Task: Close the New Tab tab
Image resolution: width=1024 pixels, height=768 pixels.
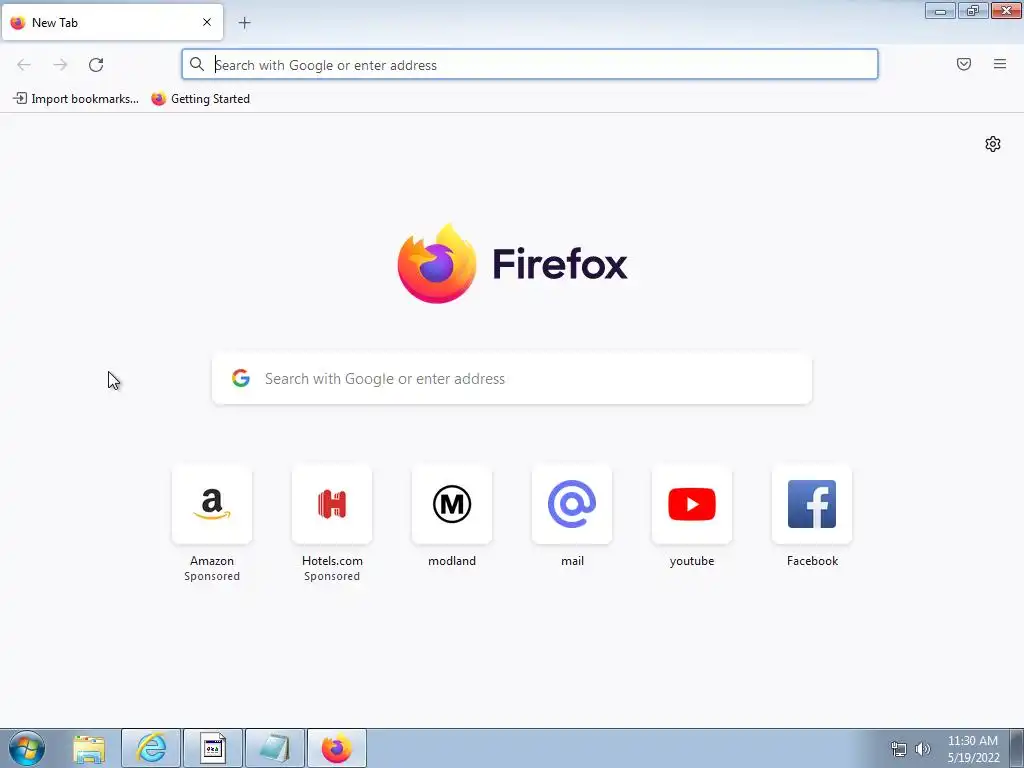Action: pyautogui.click(x=207, y=22)
